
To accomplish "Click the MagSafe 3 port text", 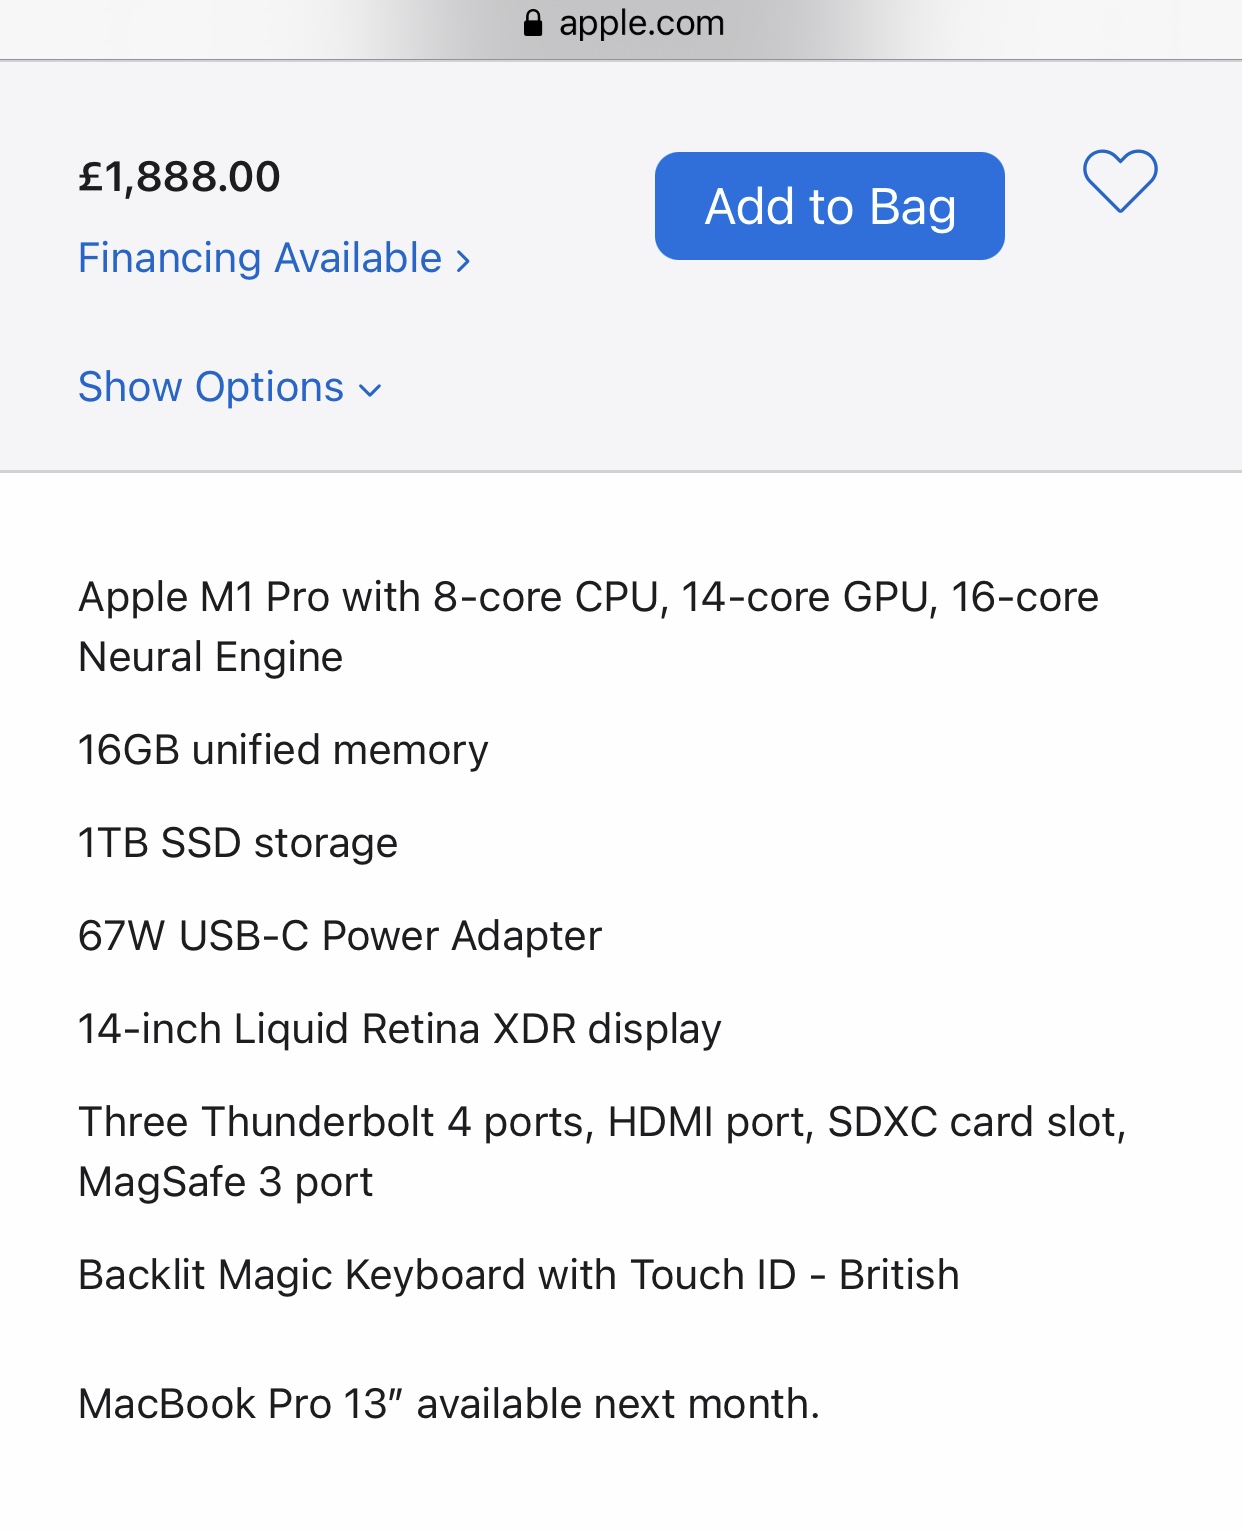I will pos(225,1182).
